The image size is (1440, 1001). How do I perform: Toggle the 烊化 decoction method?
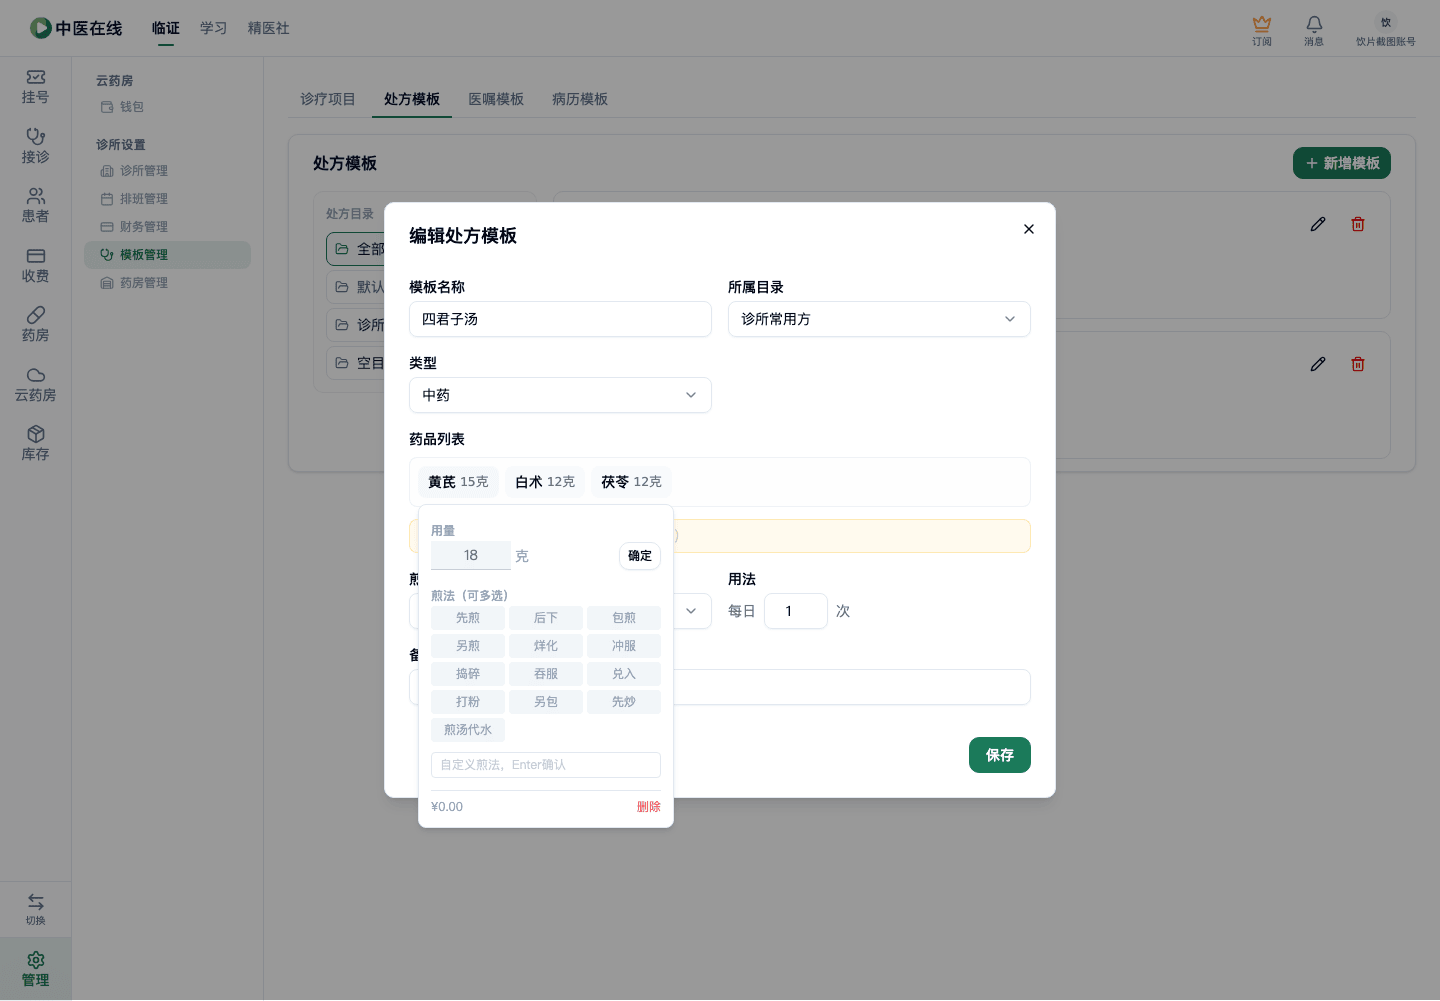pos(546,646)
